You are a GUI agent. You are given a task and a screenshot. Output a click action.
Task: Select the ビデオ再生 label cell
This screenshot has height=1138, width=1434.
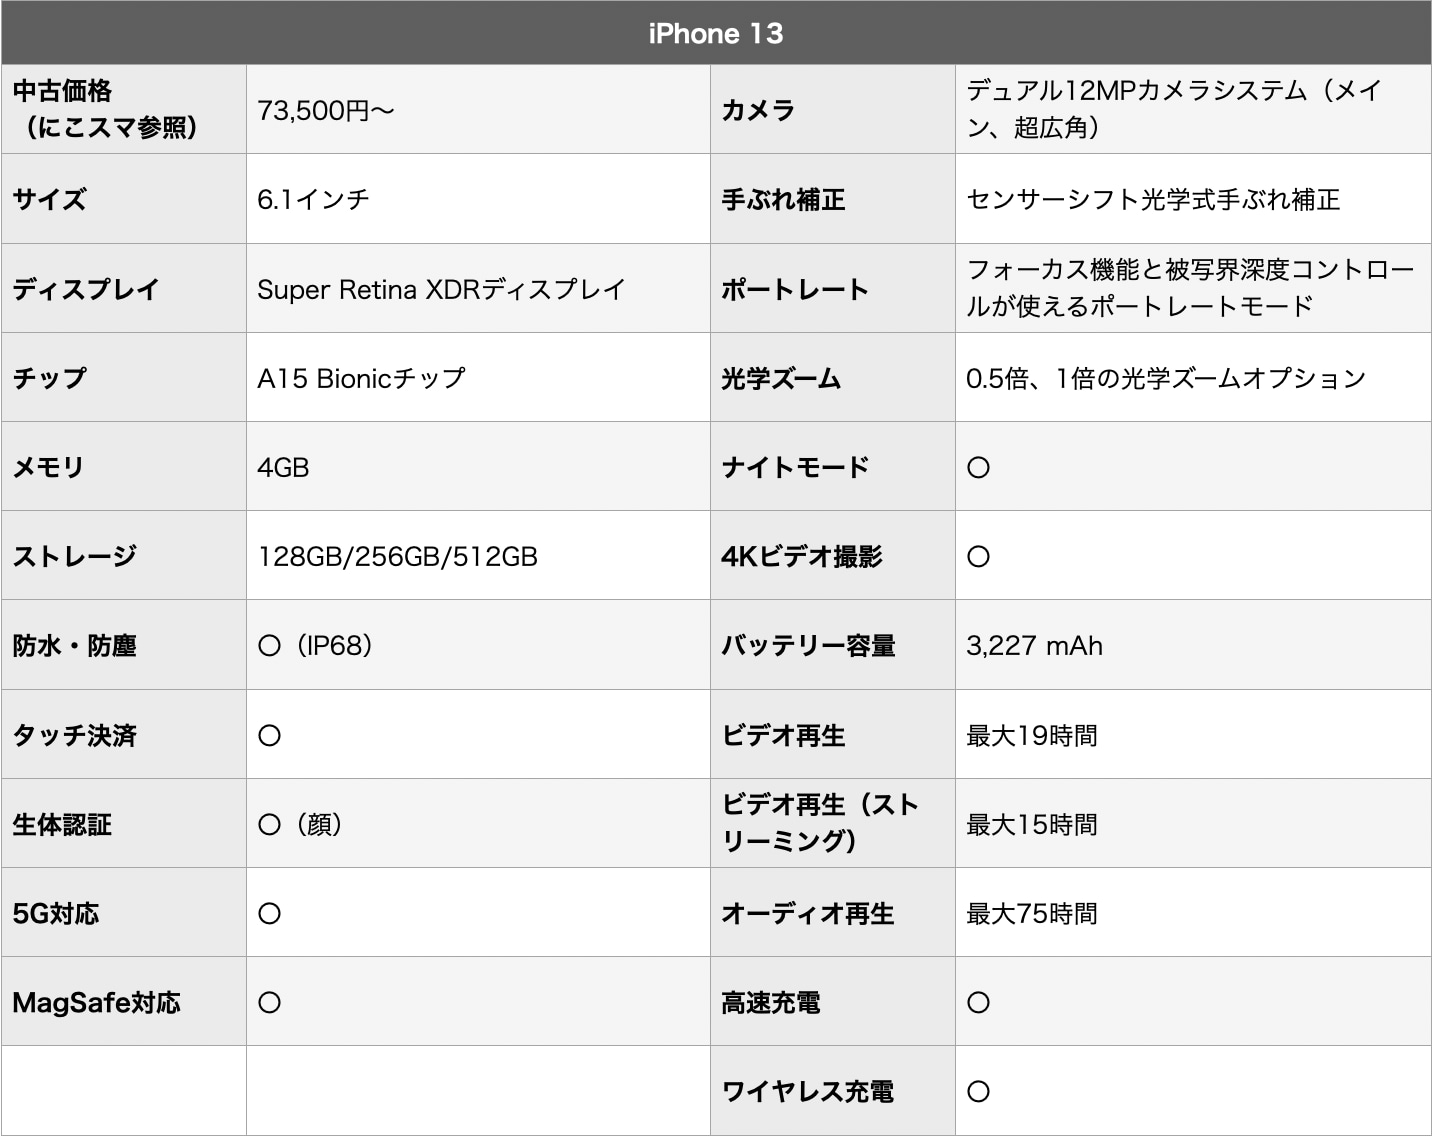833,735
